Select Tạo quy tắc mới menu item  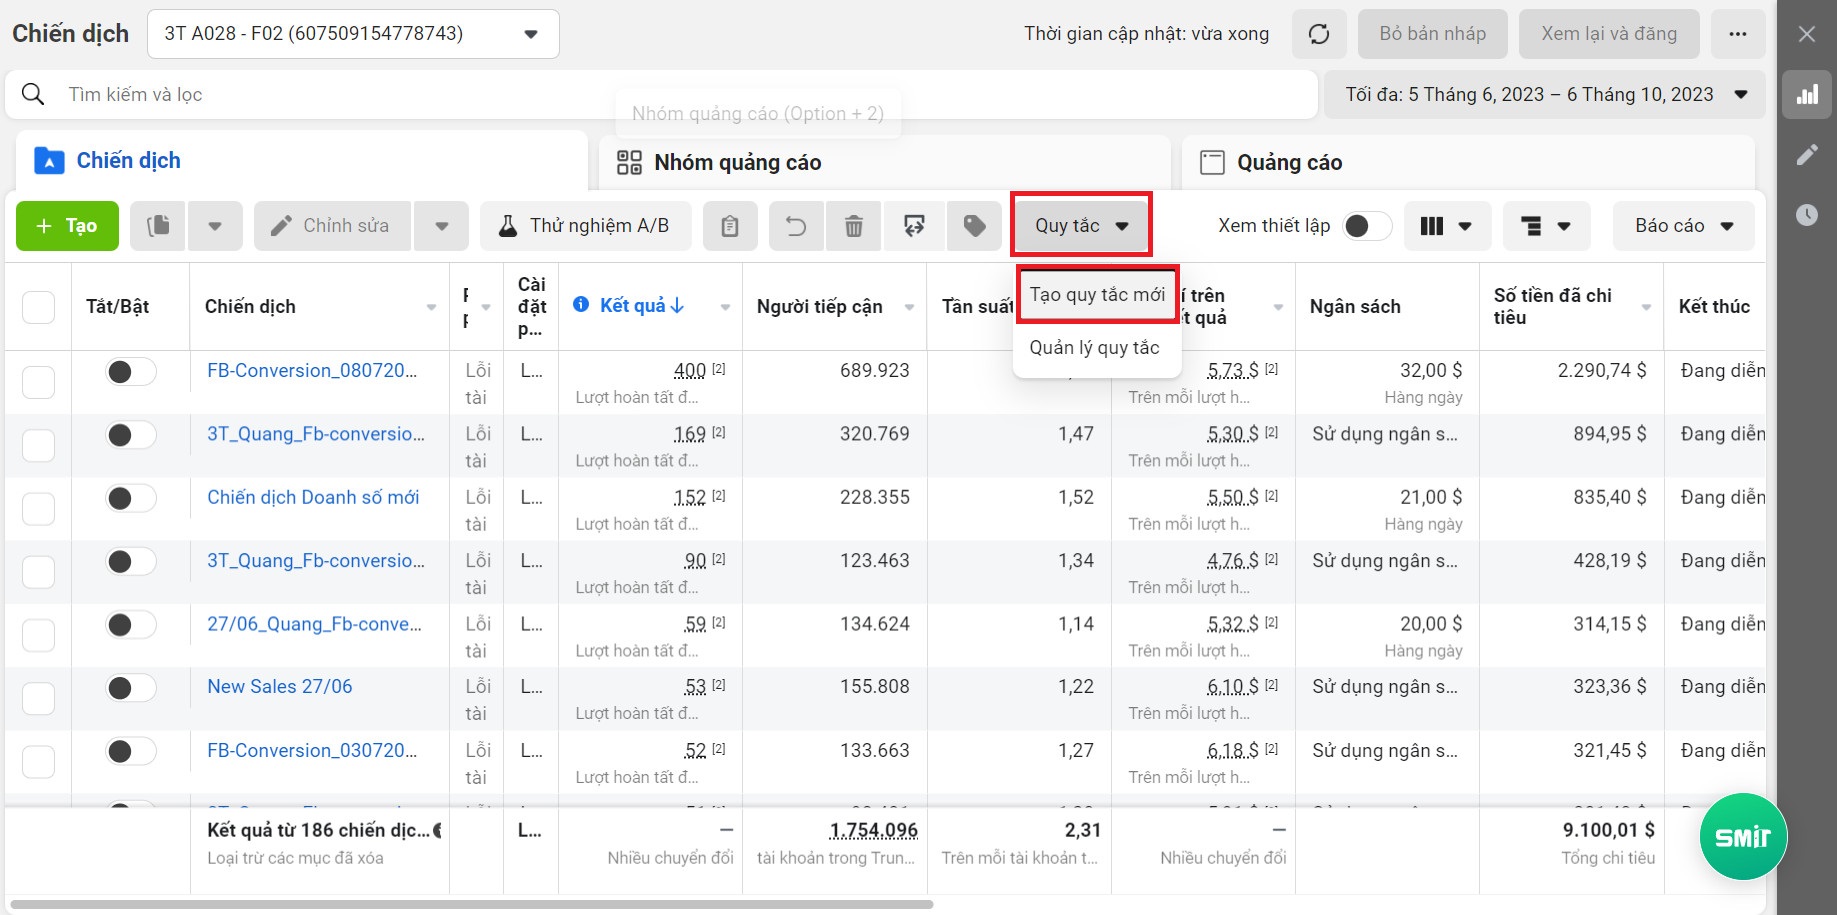coord(1097,295)
